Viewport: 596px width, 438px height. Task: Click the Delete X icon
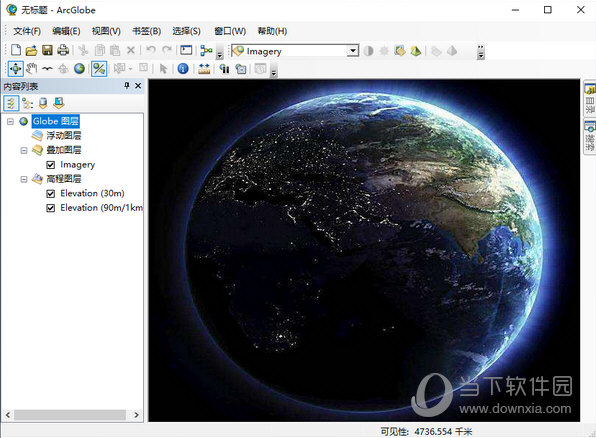[131, 50]
